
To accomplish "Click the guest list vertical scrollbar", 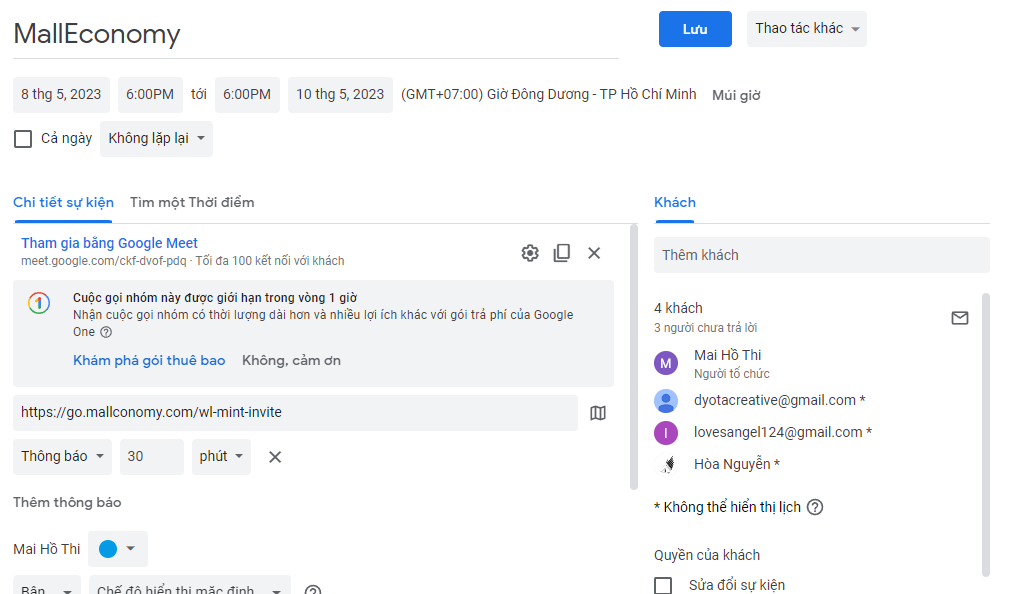I will point(986,434).
